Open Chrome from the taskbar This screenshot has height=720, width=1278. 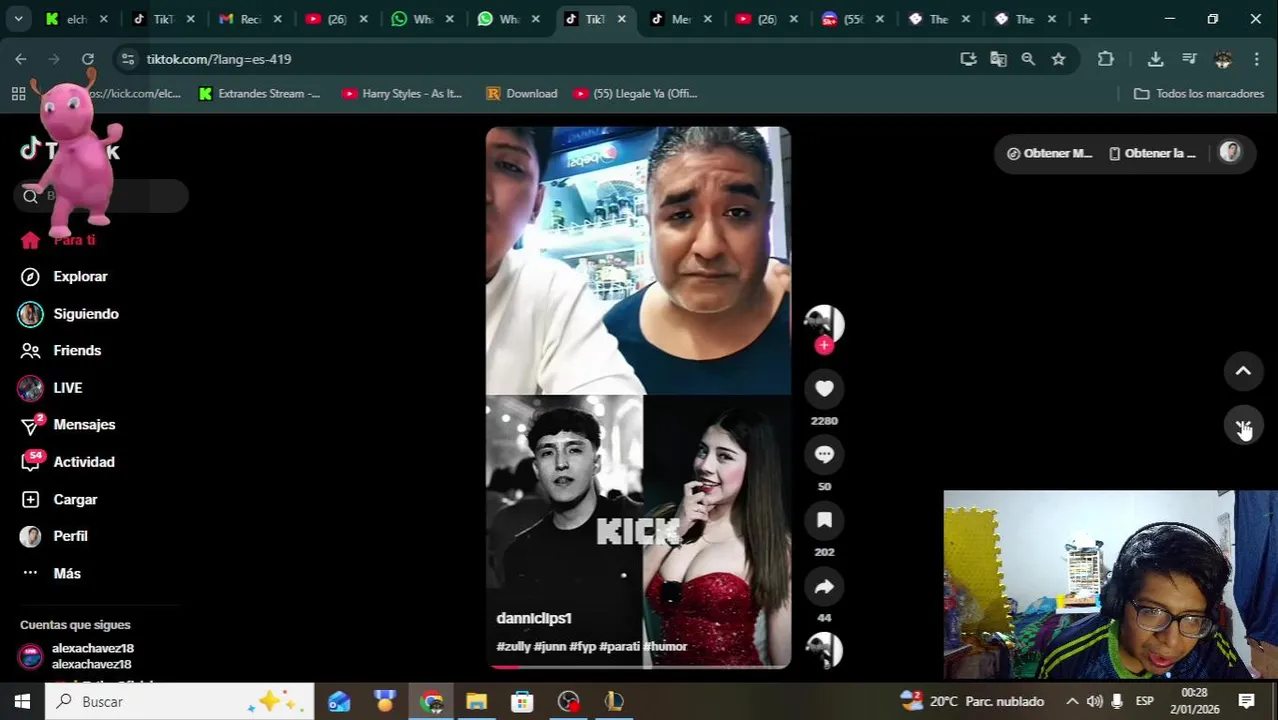tap(431, 702)
